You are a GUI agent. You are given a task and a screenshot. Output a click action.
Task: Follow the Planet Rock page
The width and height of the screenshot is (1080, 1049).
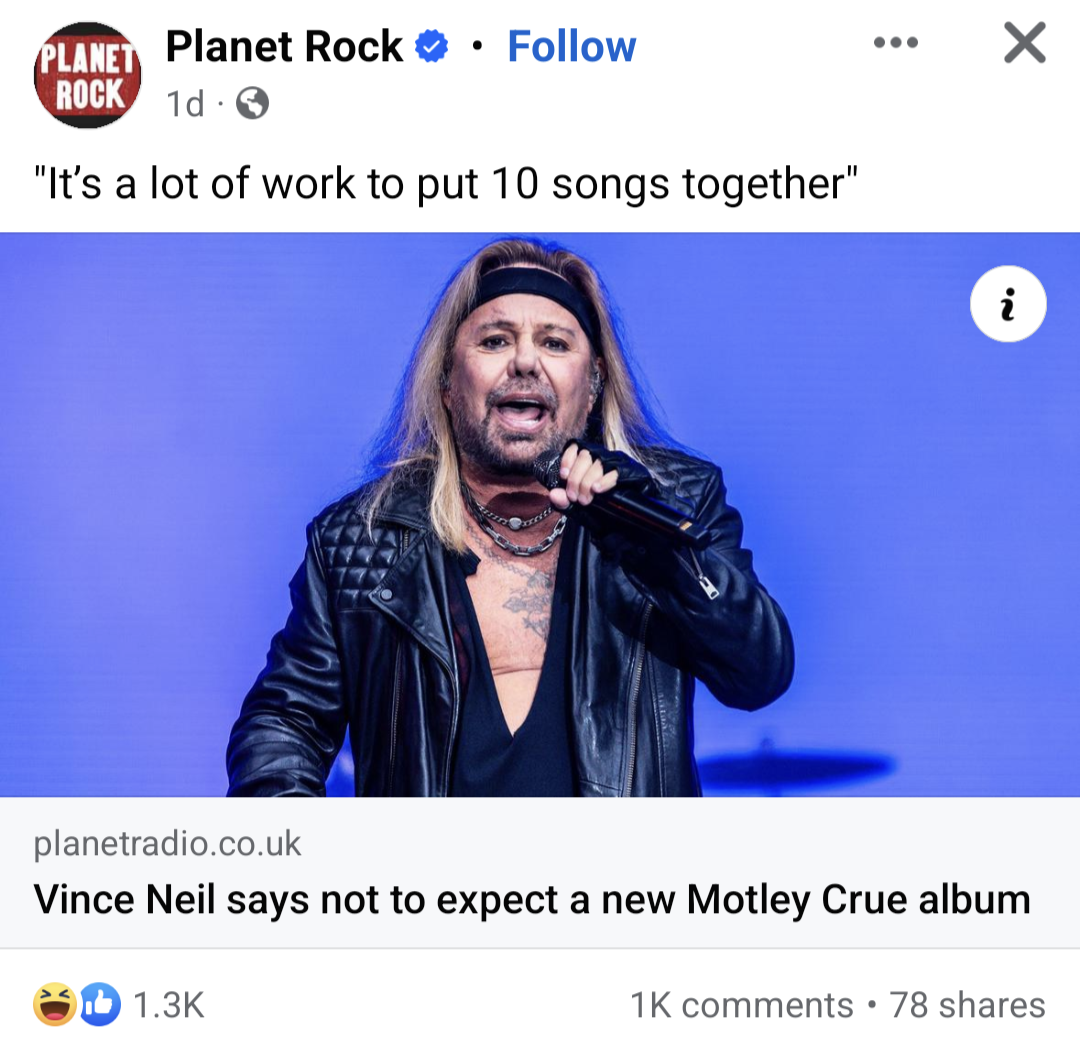coord(571,47)
